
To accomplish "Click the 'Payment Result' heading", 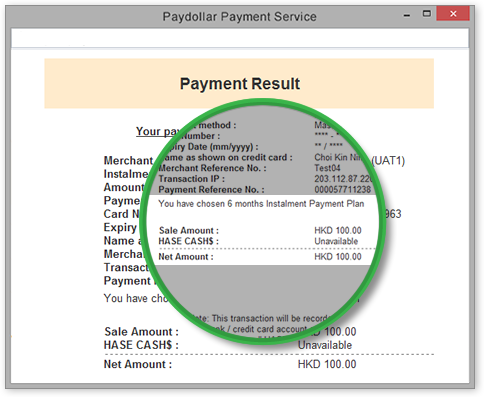I will point(240,84).
